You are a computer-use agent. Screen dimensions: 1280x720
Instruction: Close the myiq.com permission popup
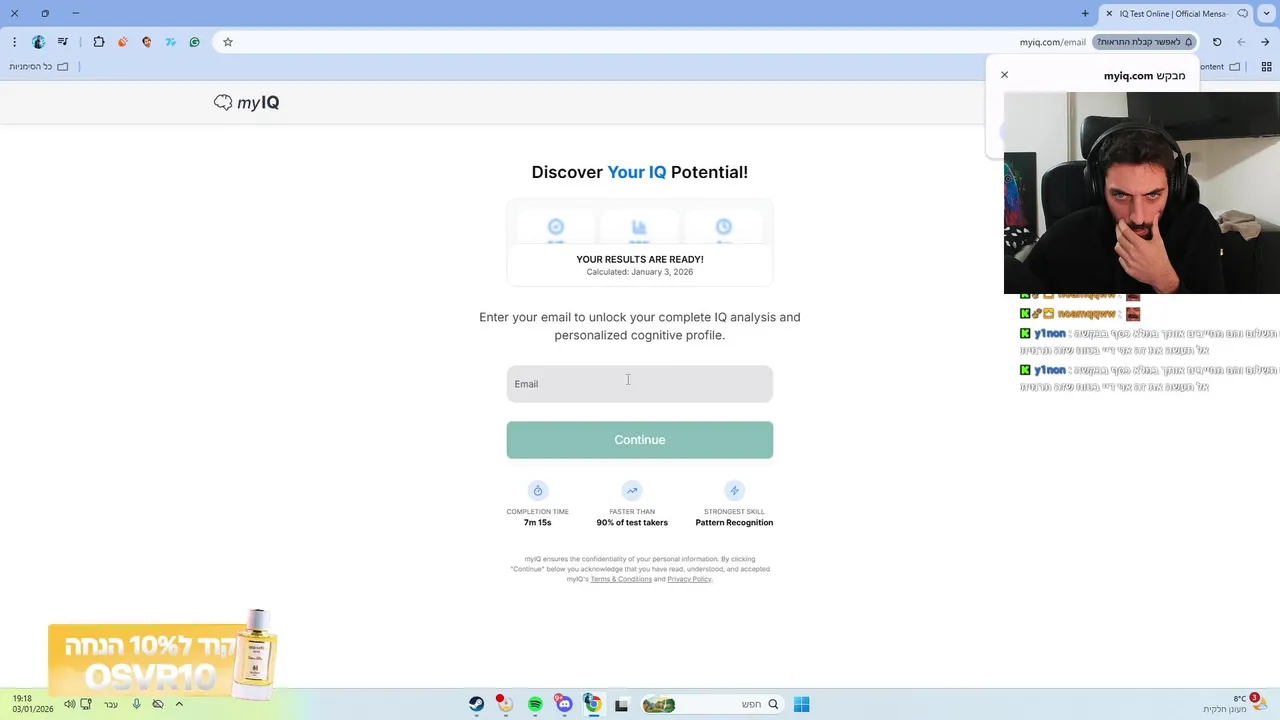1005,75
